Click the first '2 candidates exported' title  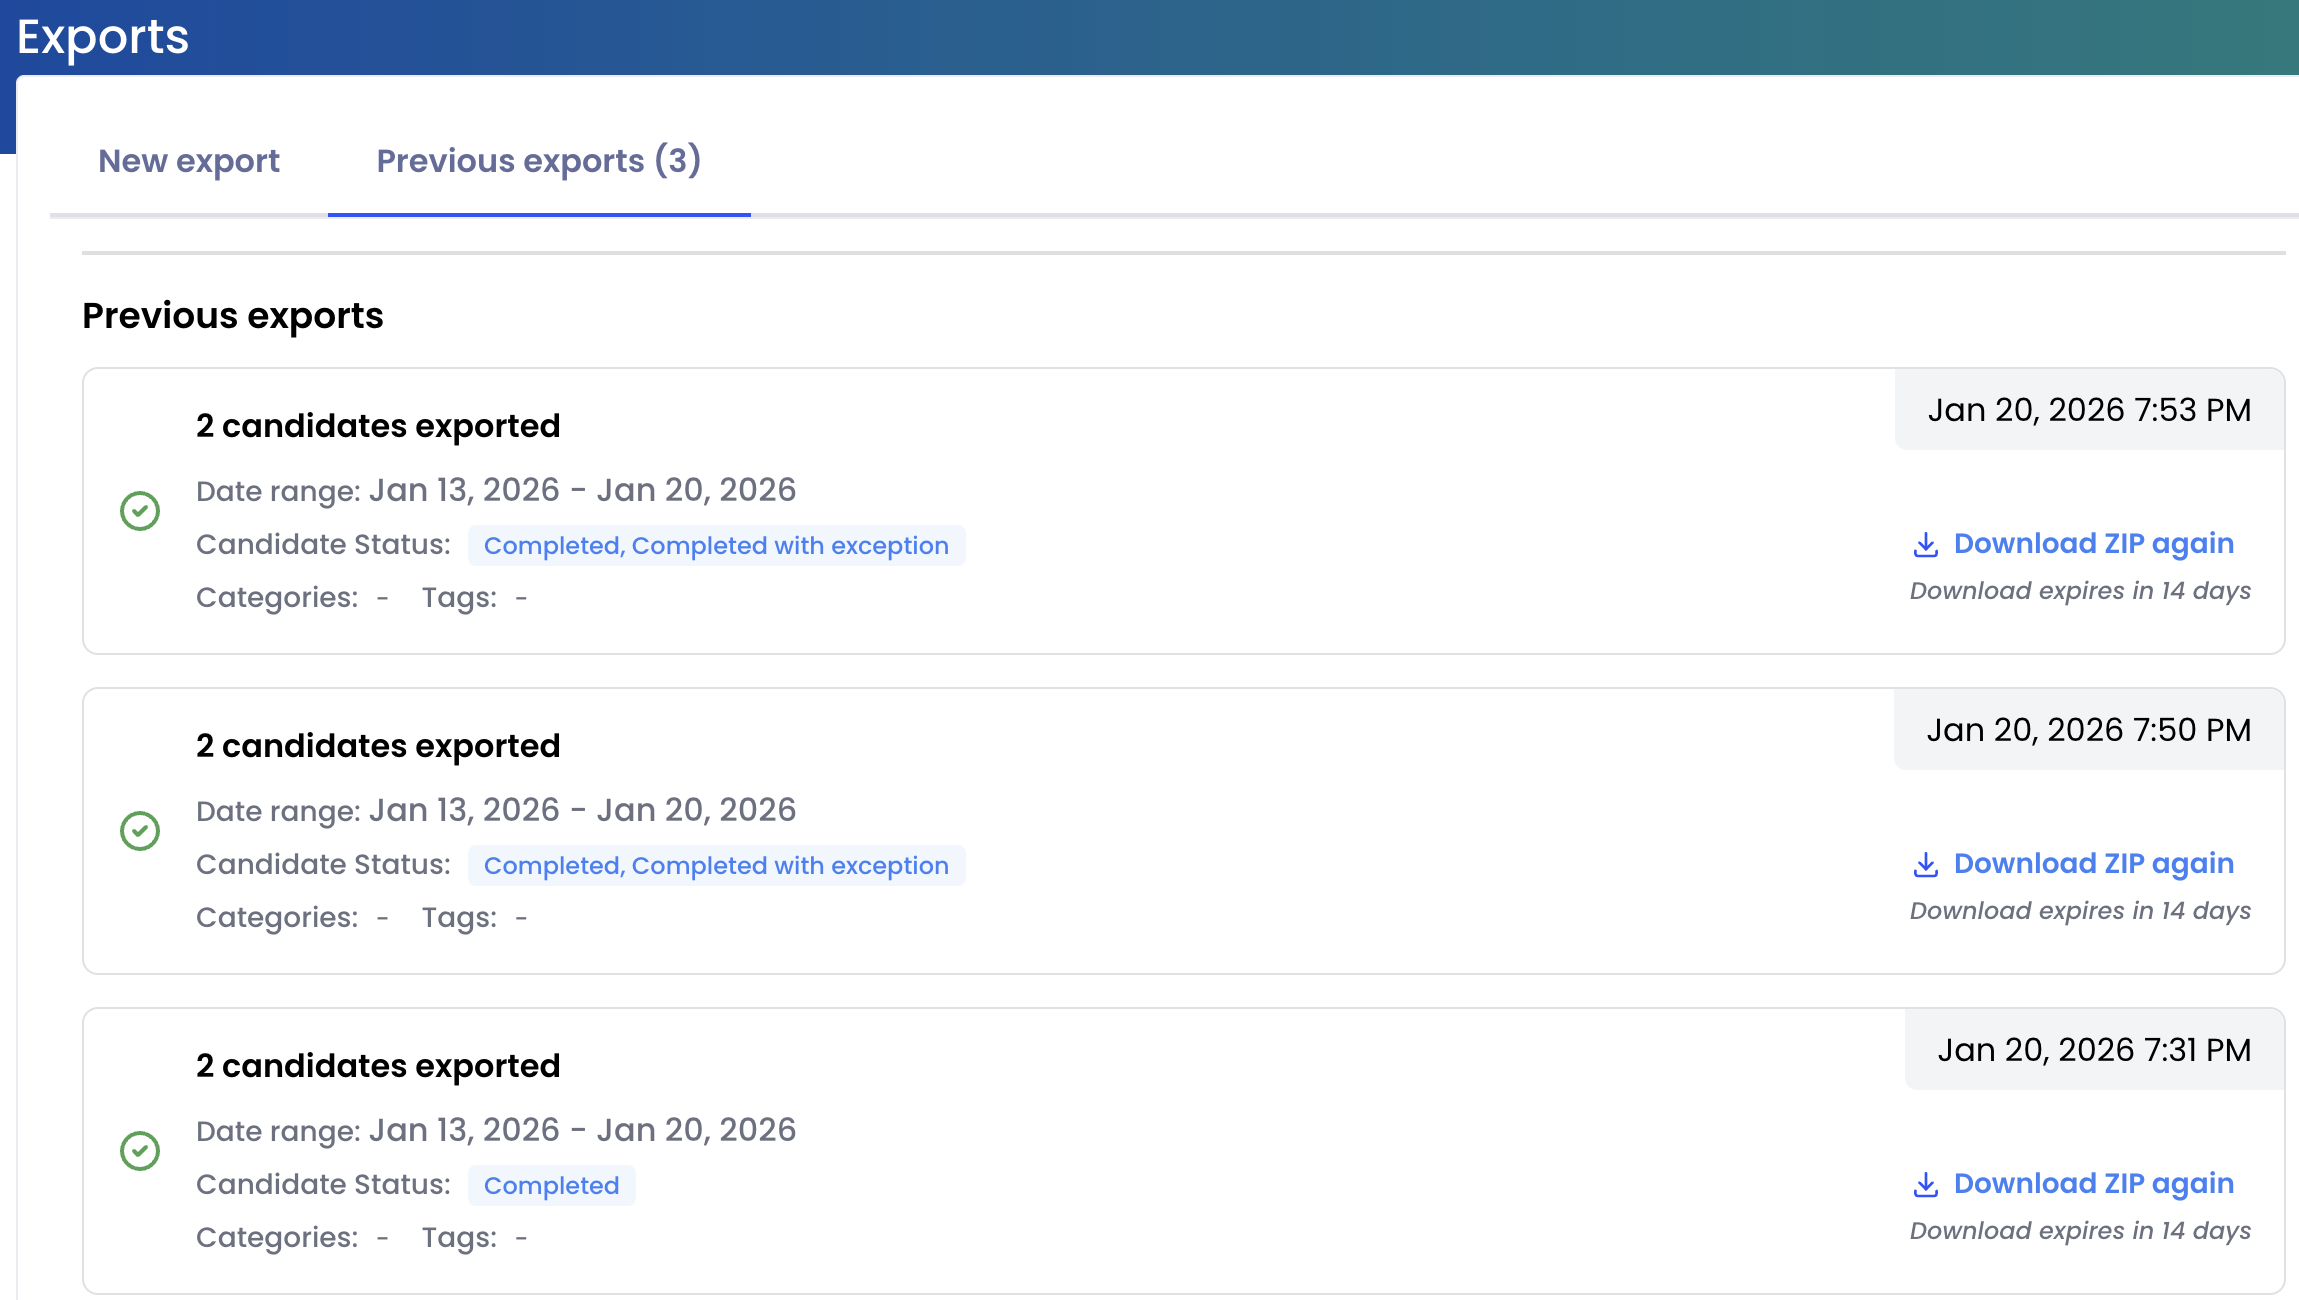coord(378,426)
